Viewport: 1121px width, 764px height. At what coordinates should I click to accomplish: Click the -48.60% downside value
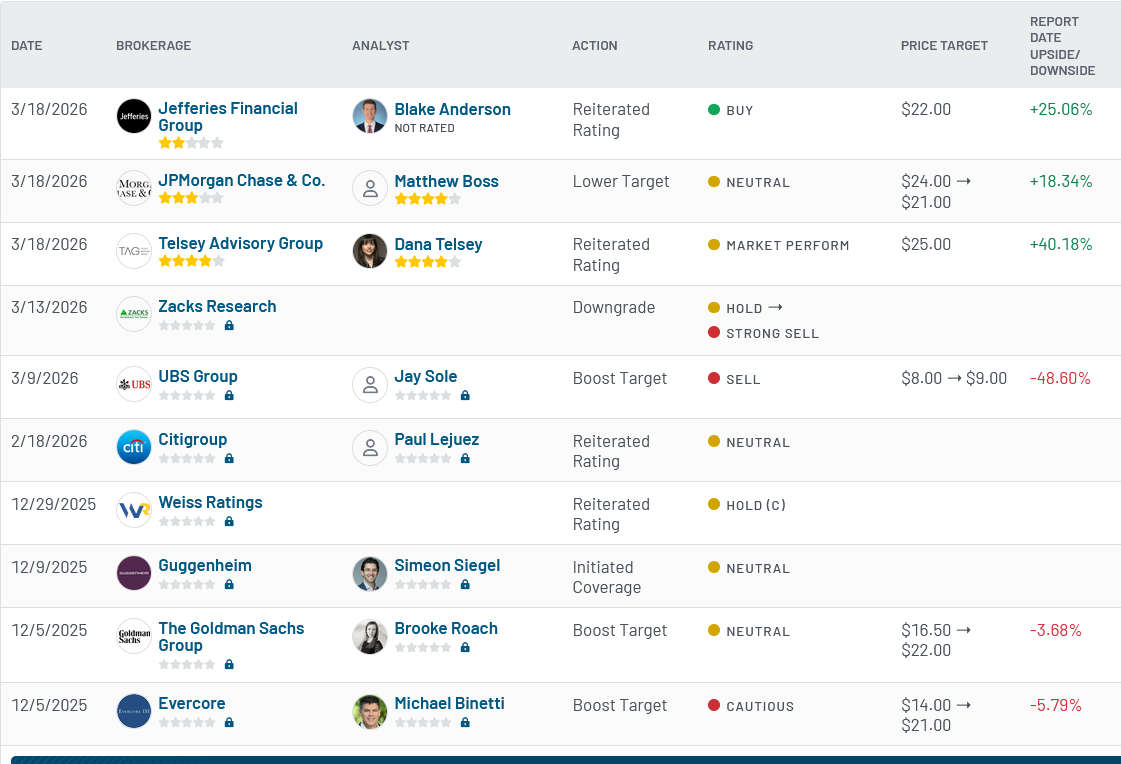[1060, 378]
